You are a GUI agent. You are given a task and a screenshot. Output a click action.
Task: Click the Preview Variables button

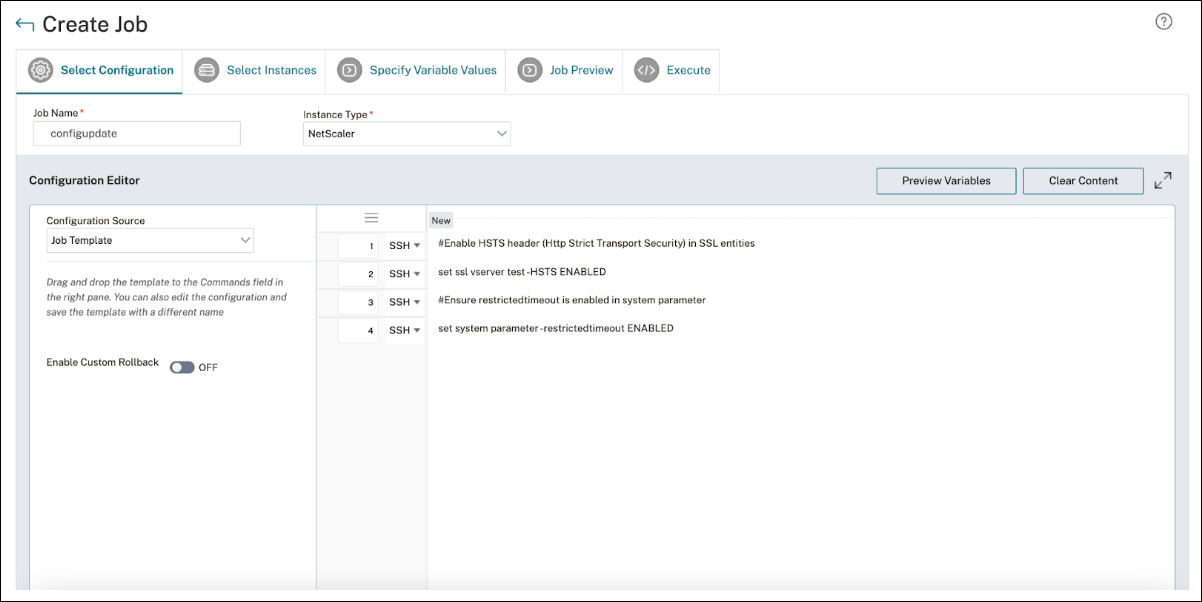[x=946, y=181]
